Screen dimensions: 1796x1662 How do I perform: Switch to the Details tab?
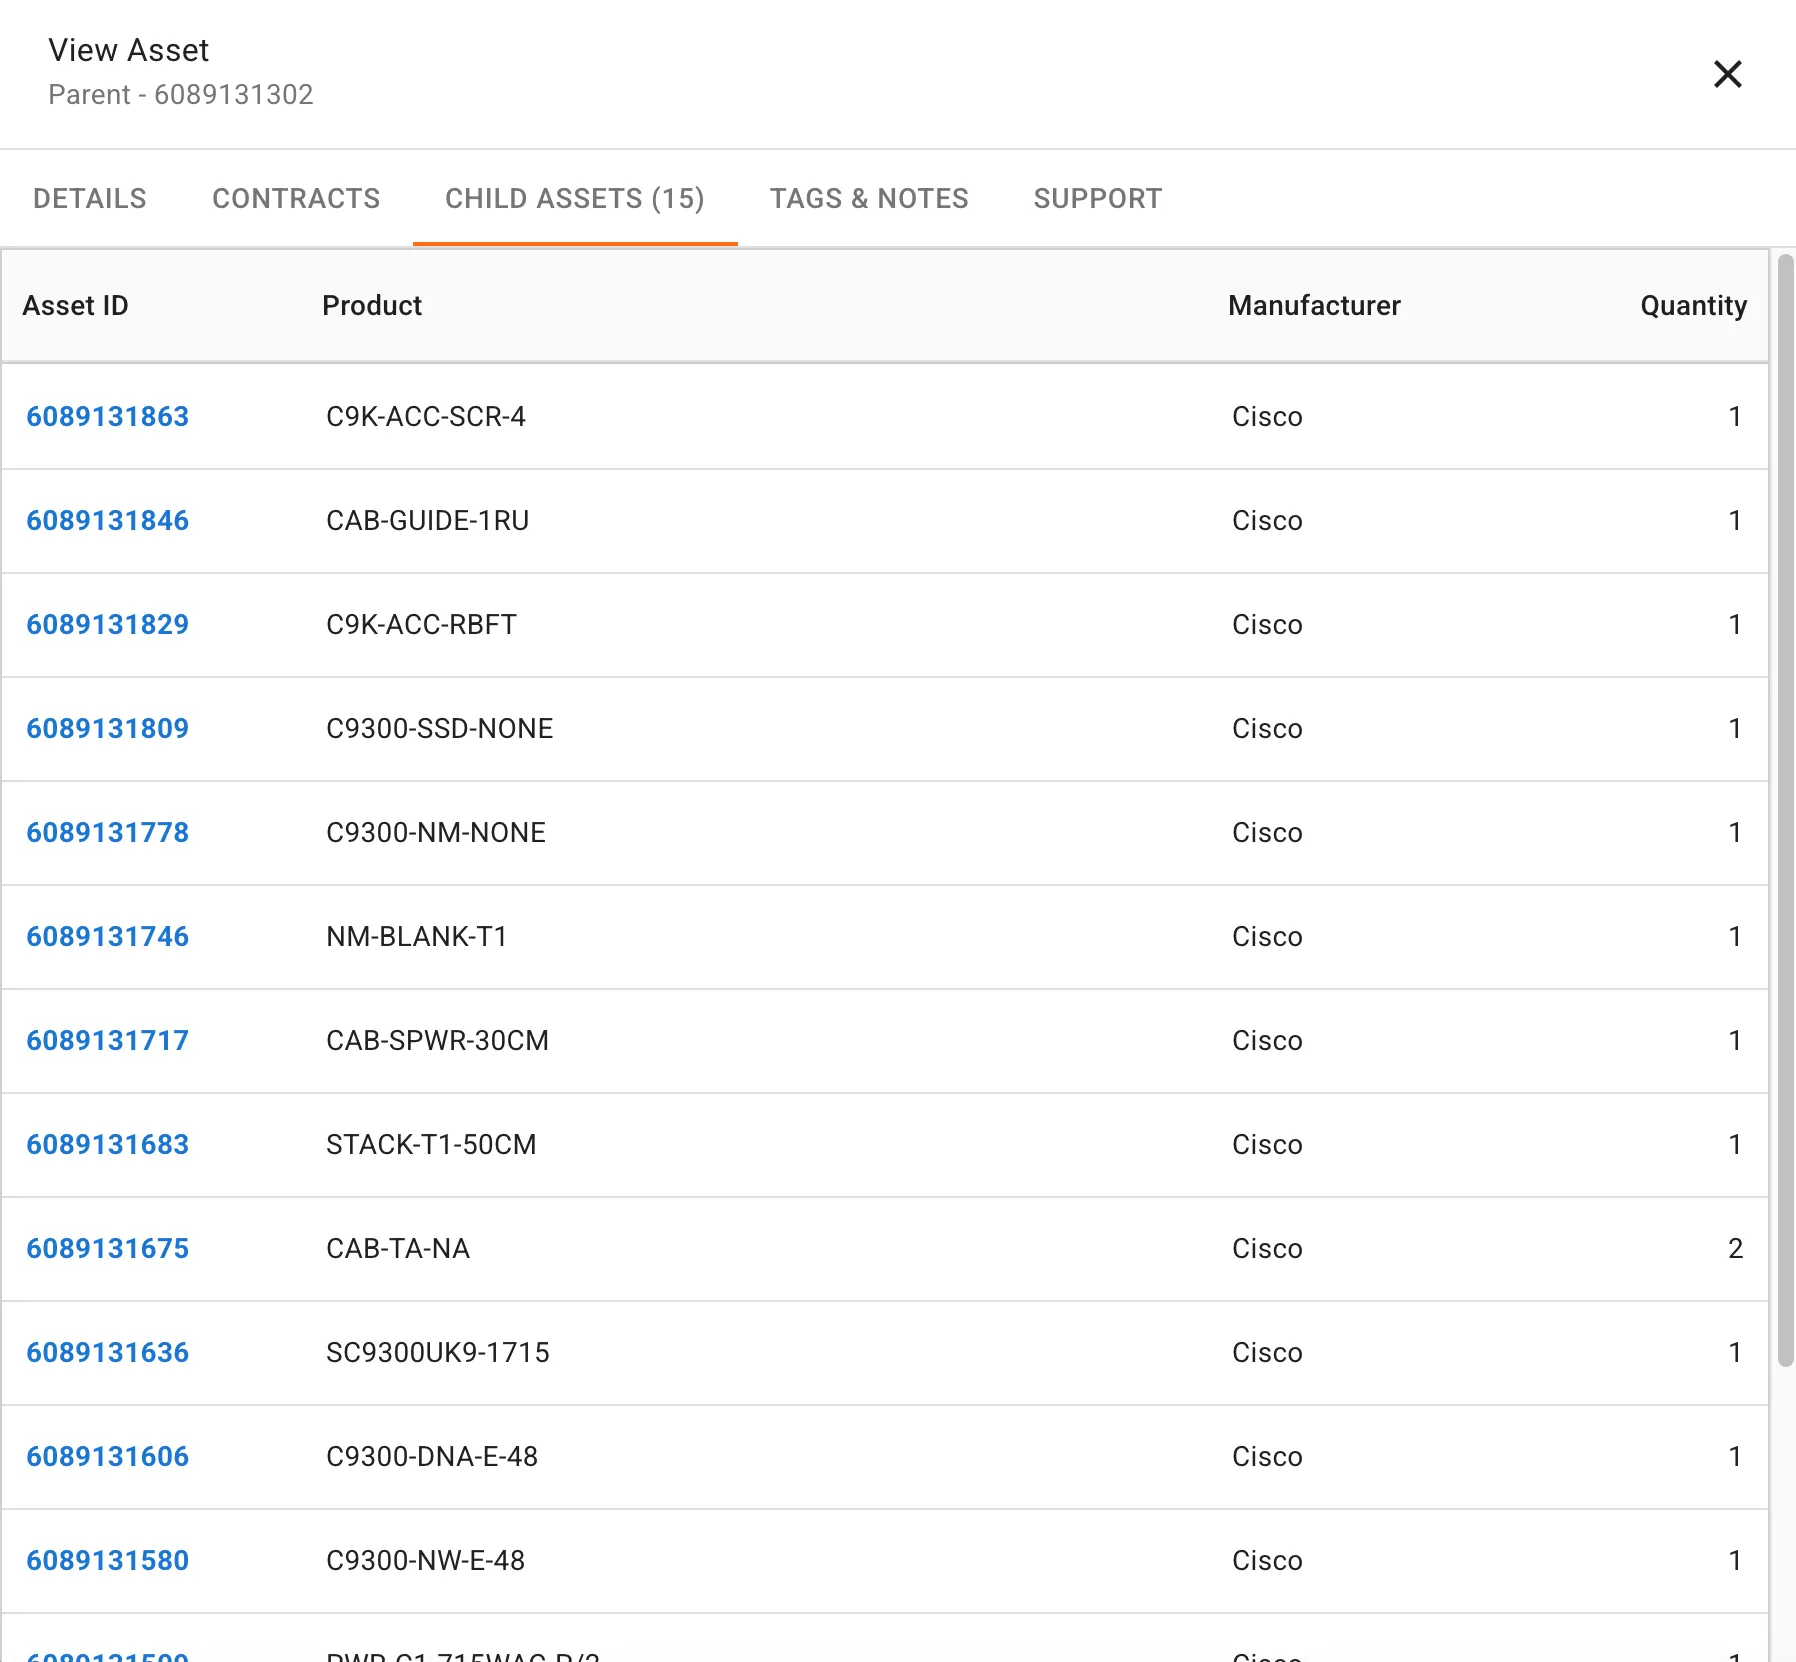pyautogui.click(x=90, y=198)
